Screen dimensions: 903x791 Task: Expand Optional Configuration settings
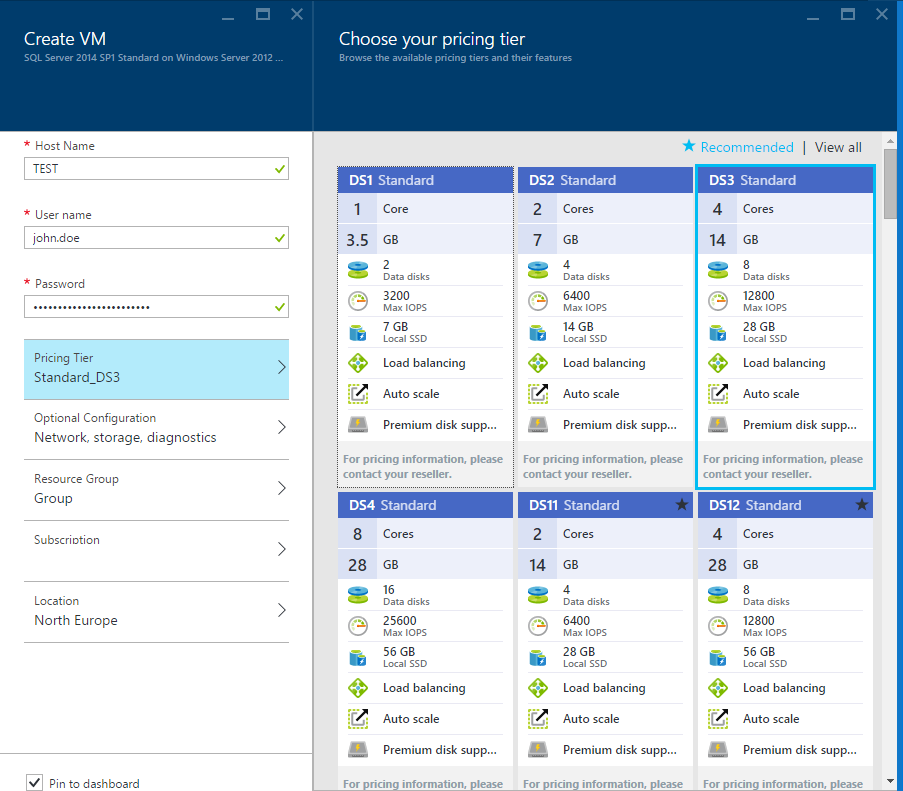point(156,428)
